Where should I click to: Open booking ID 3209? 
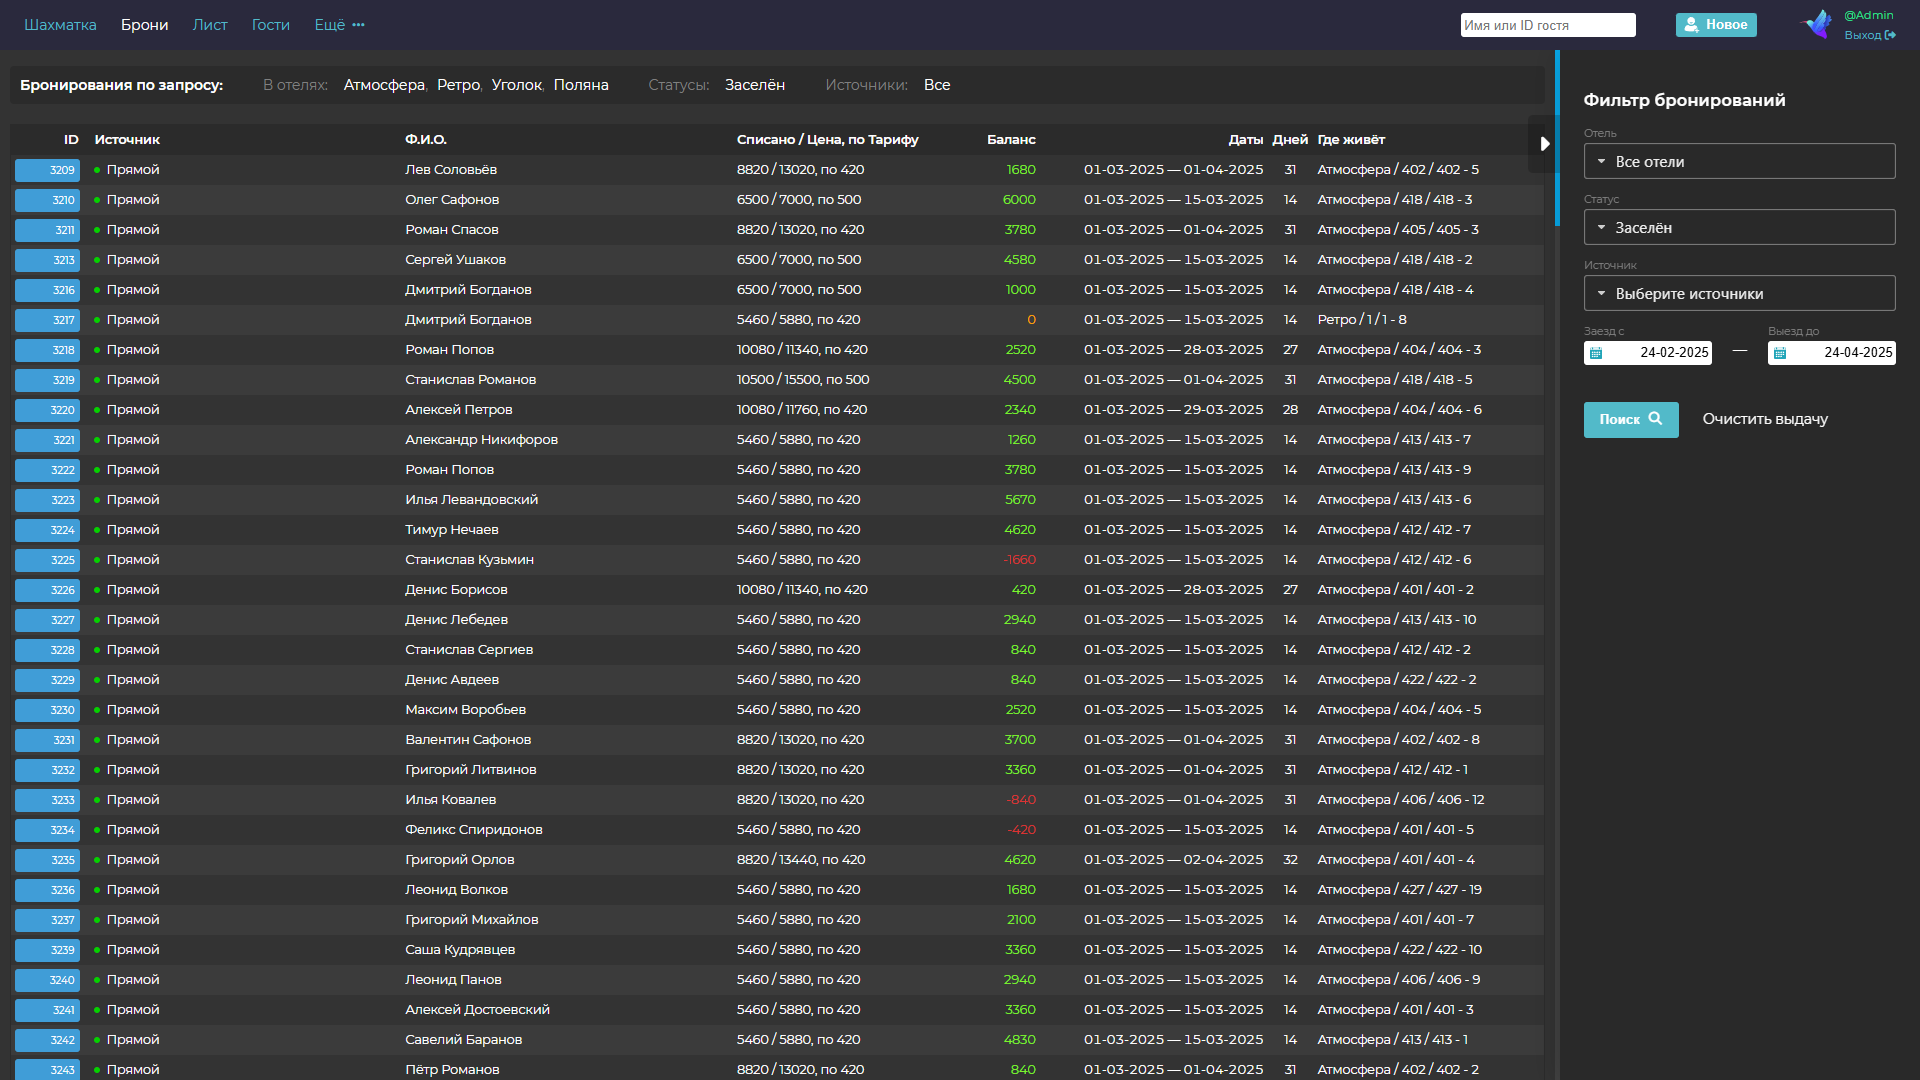point(47,170)
